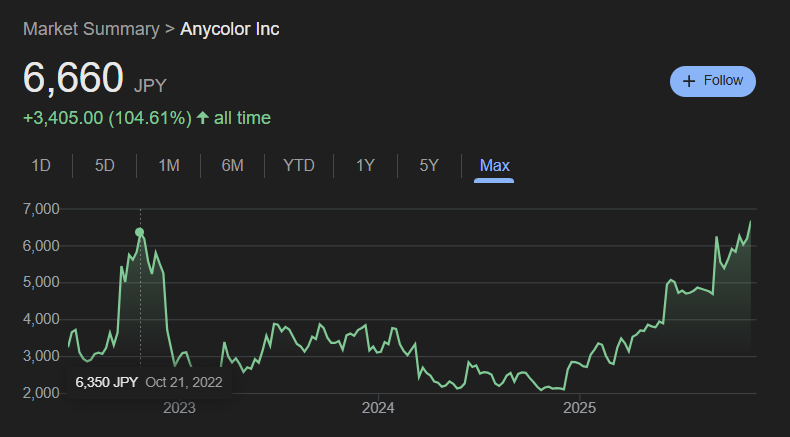Open the Anycolor Inc title link
The height and width of the screenshot is (437, 790).
tap(230, 29)
